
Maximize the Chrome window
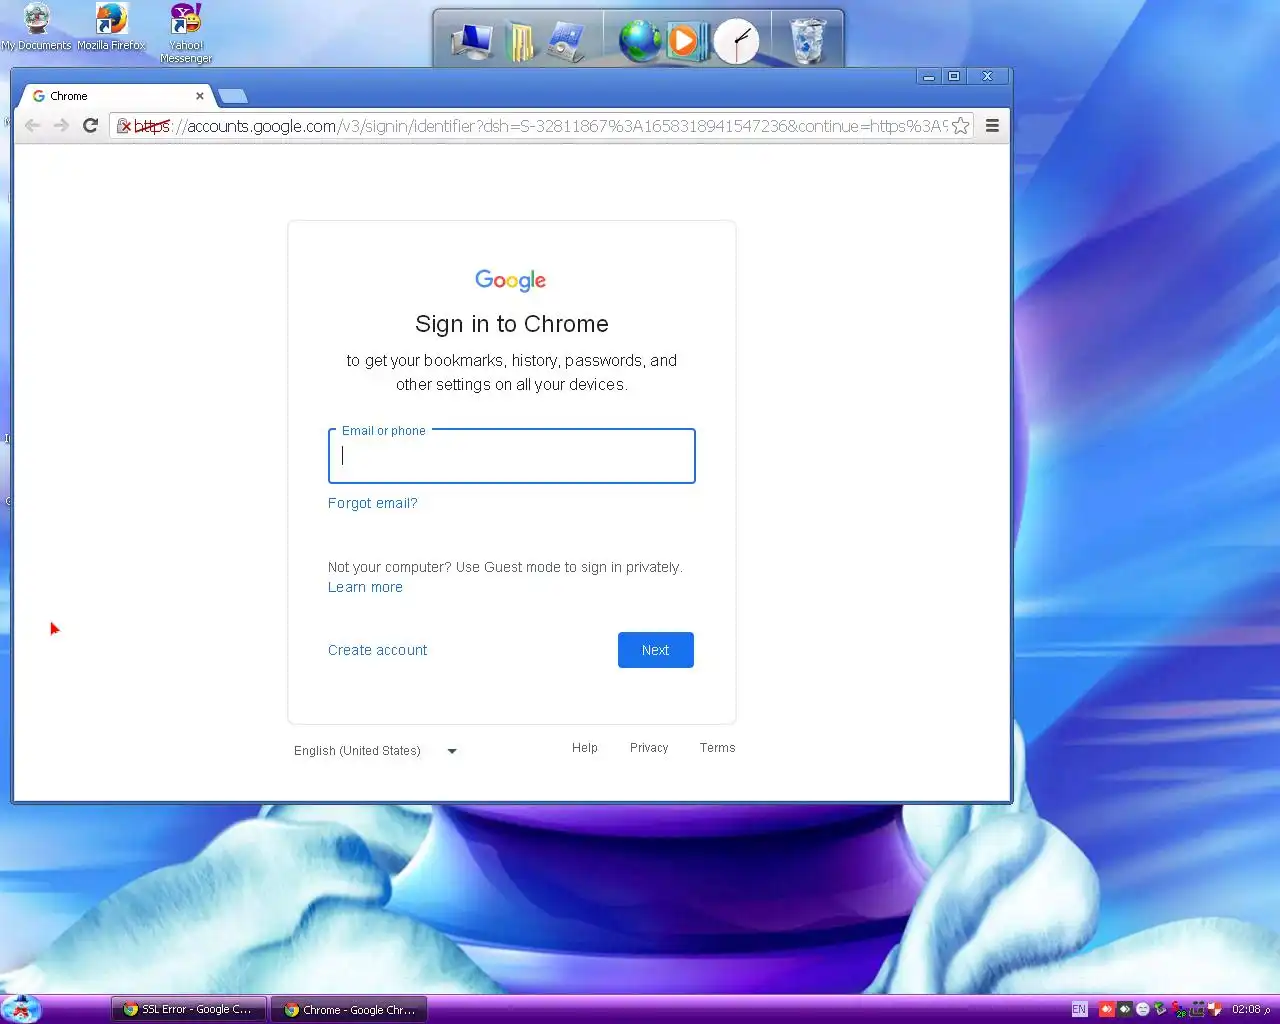[x=954, y=76]
